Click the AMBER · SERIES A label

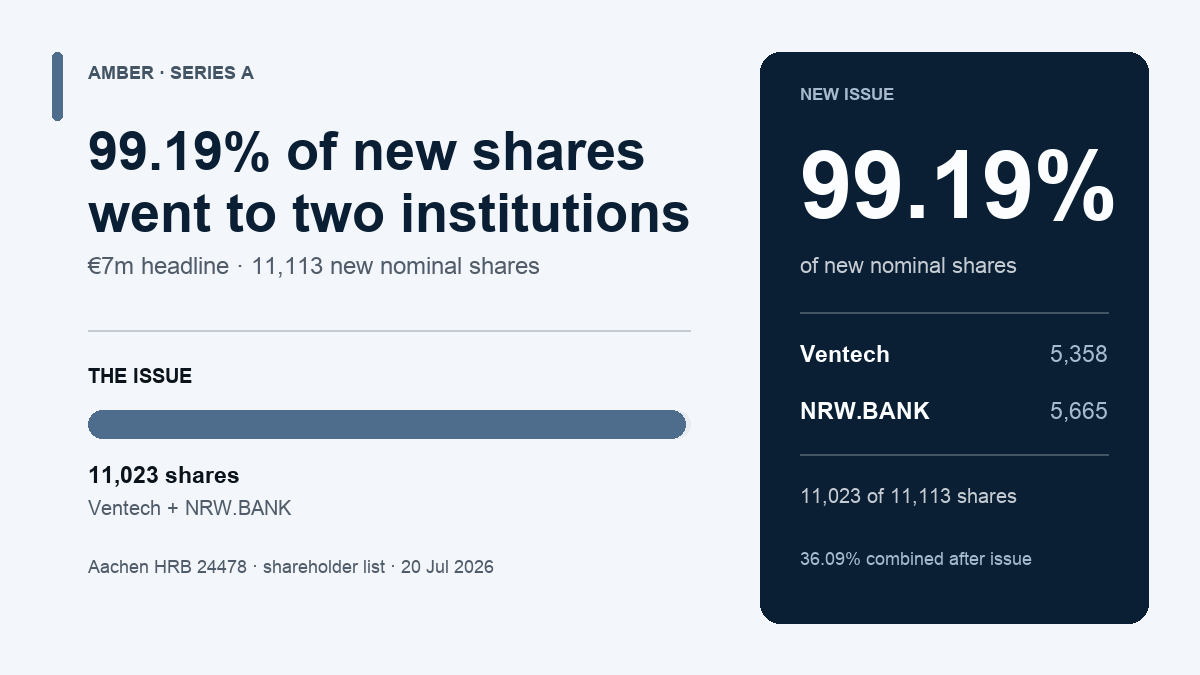(x=171, y=73)
